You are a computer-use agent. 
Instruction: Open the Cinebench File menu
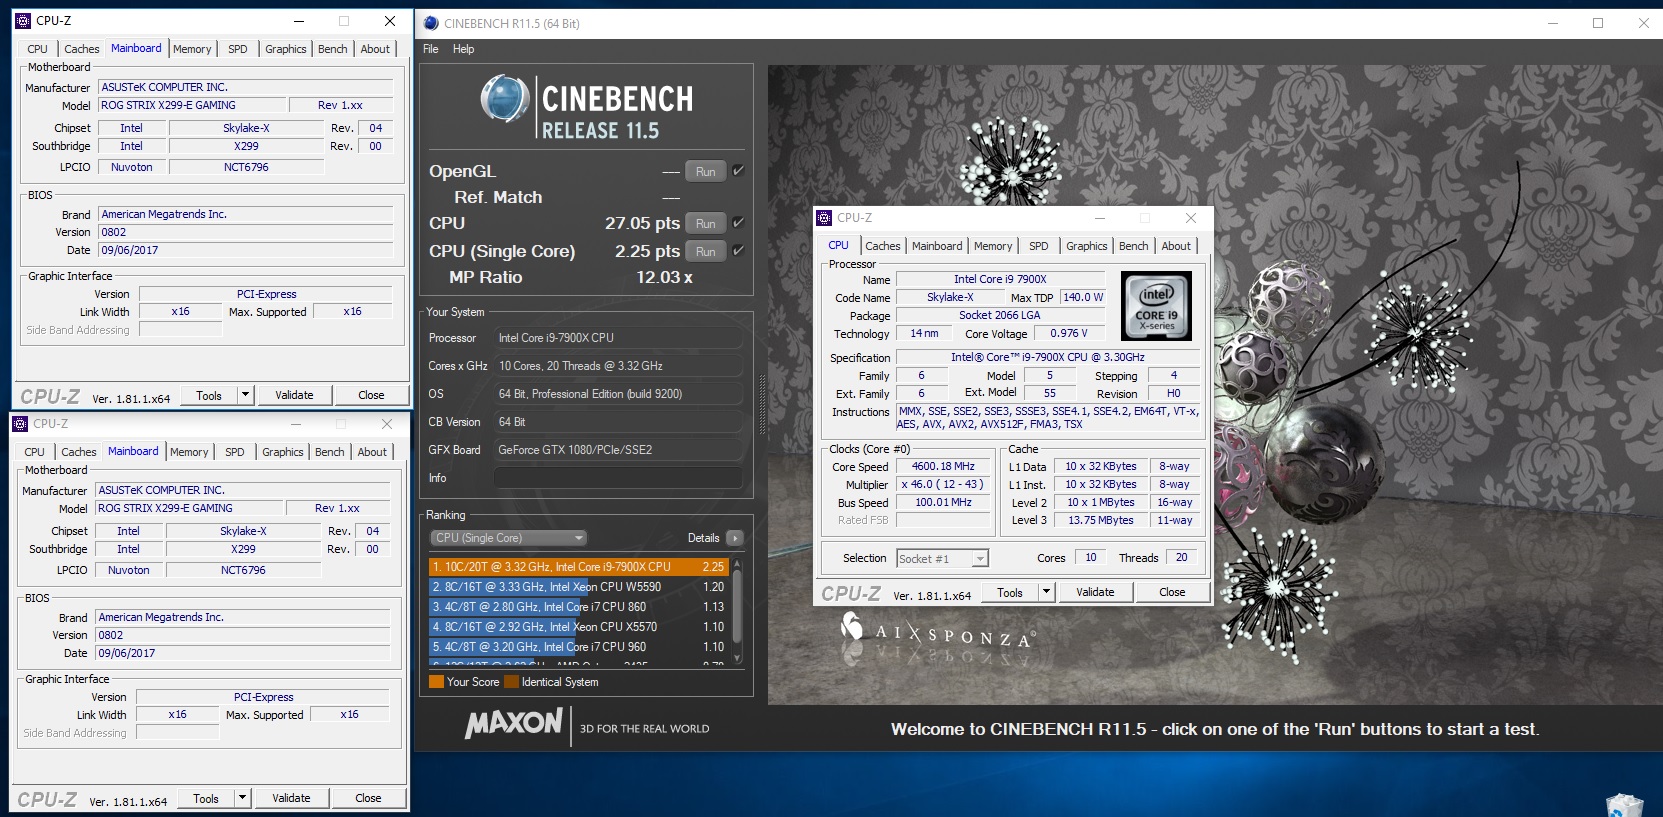click(431, 49)
